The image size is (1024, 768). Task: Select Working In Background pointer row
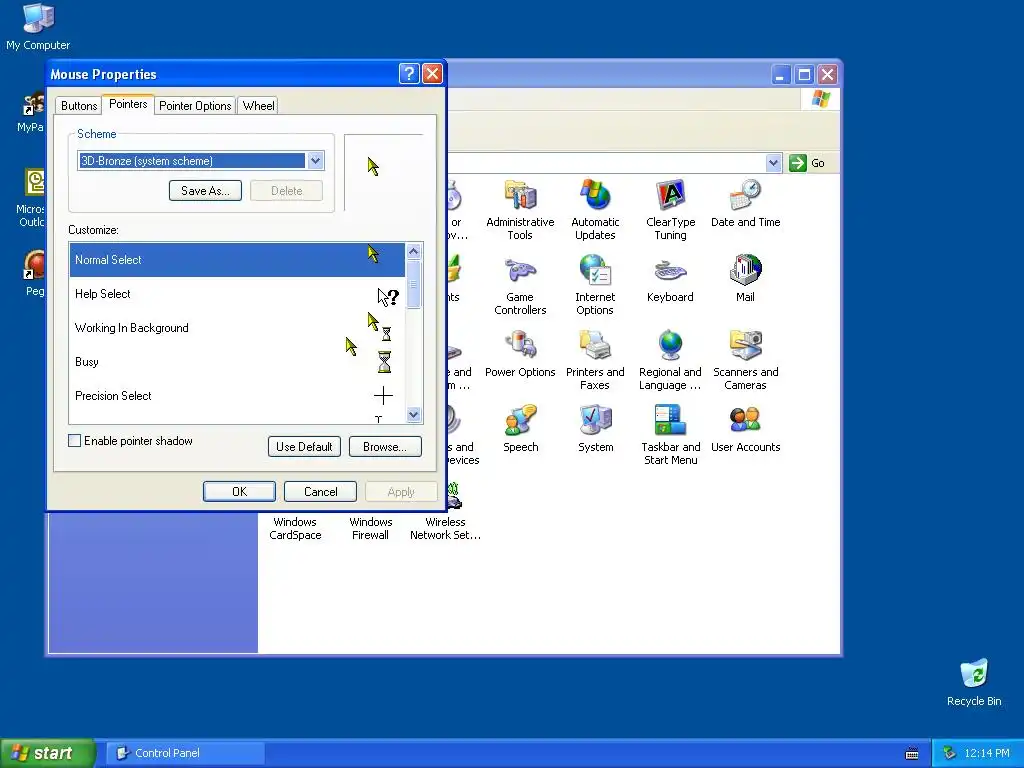[237, 328]
